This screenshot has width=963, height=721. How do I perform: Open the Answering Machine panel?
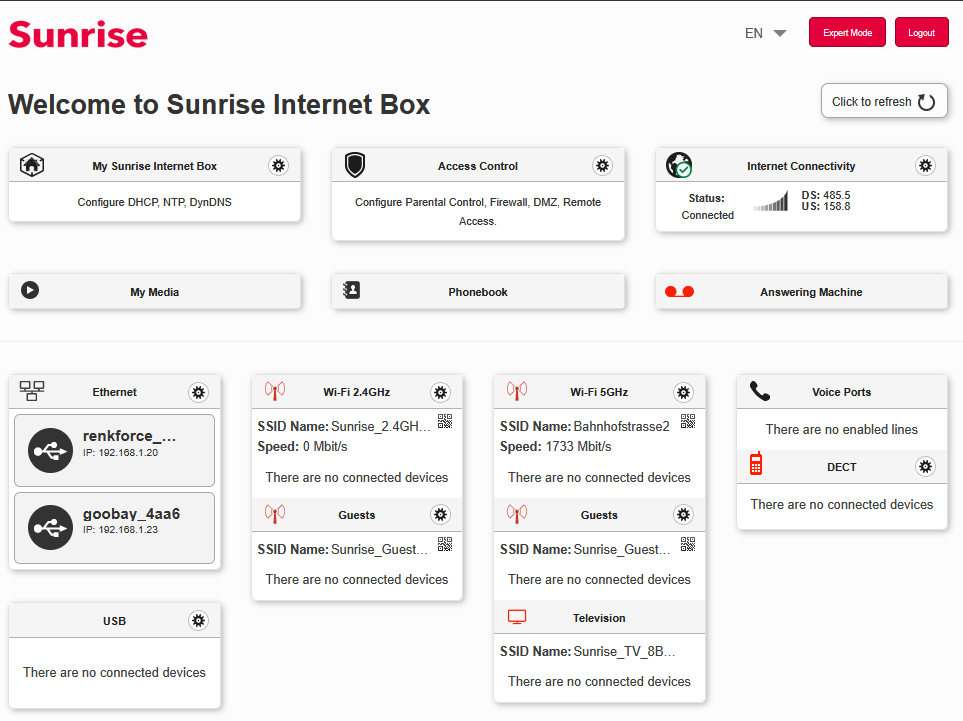tap(801, 292)
